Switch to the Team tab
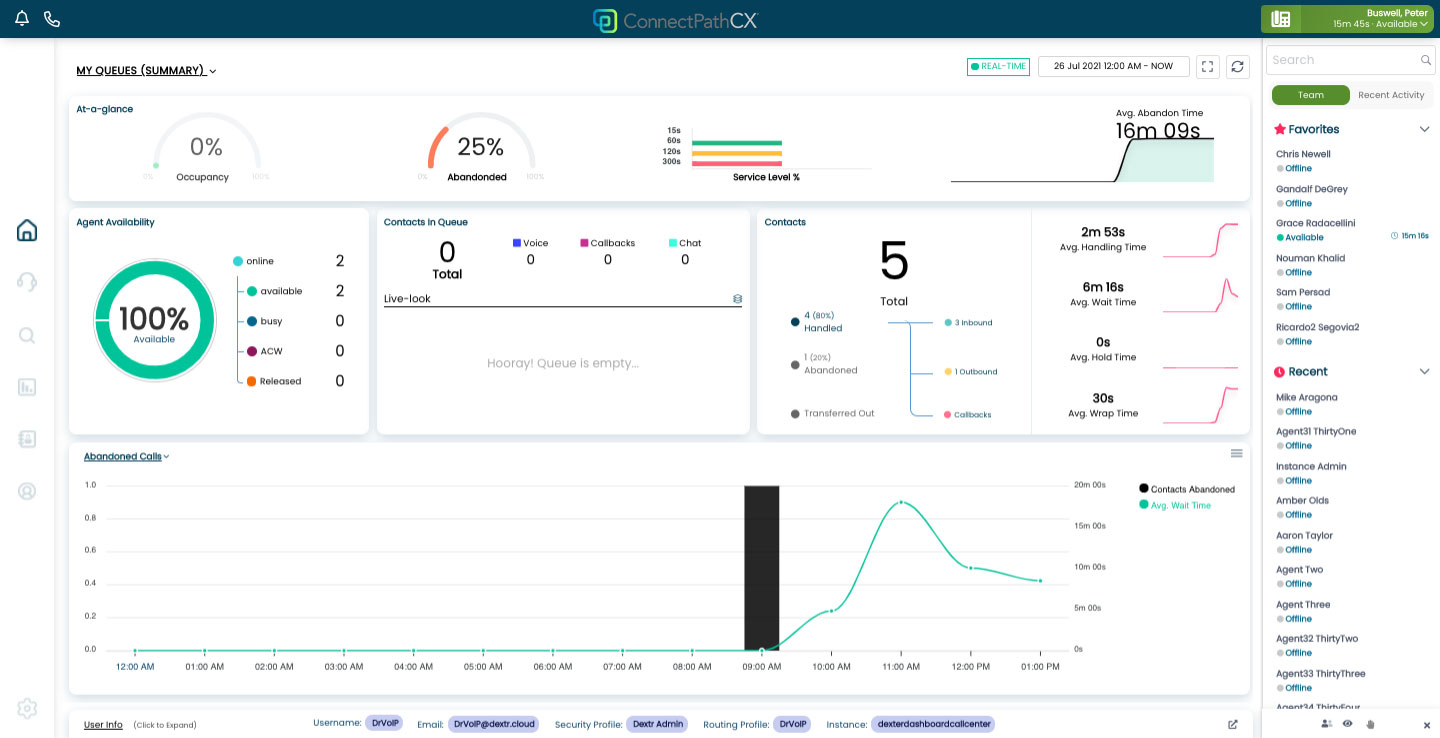Screen dimensions: 1440x738 click(x=1311, y=95)
